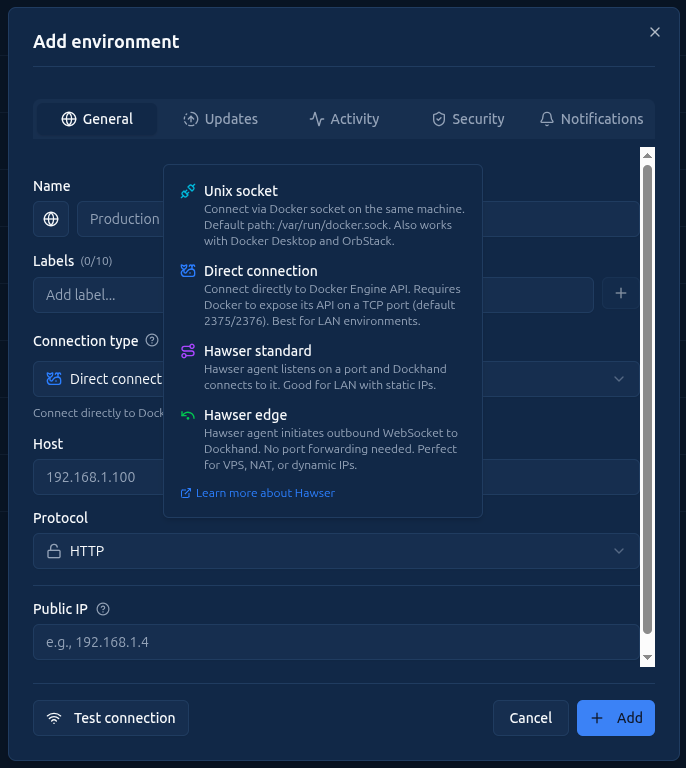686x768 pixels.
Task: Click the Hawser edge icon
Action: click(188, 415)
